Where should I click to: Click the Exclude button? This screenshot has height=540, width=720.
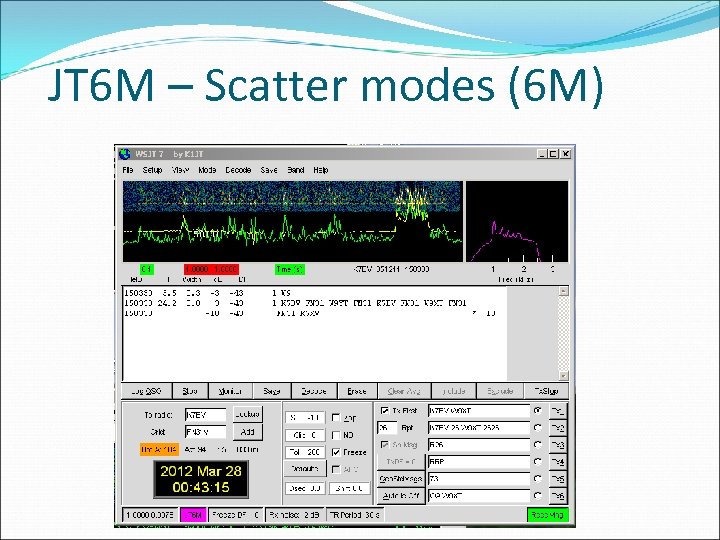point(500,391)
